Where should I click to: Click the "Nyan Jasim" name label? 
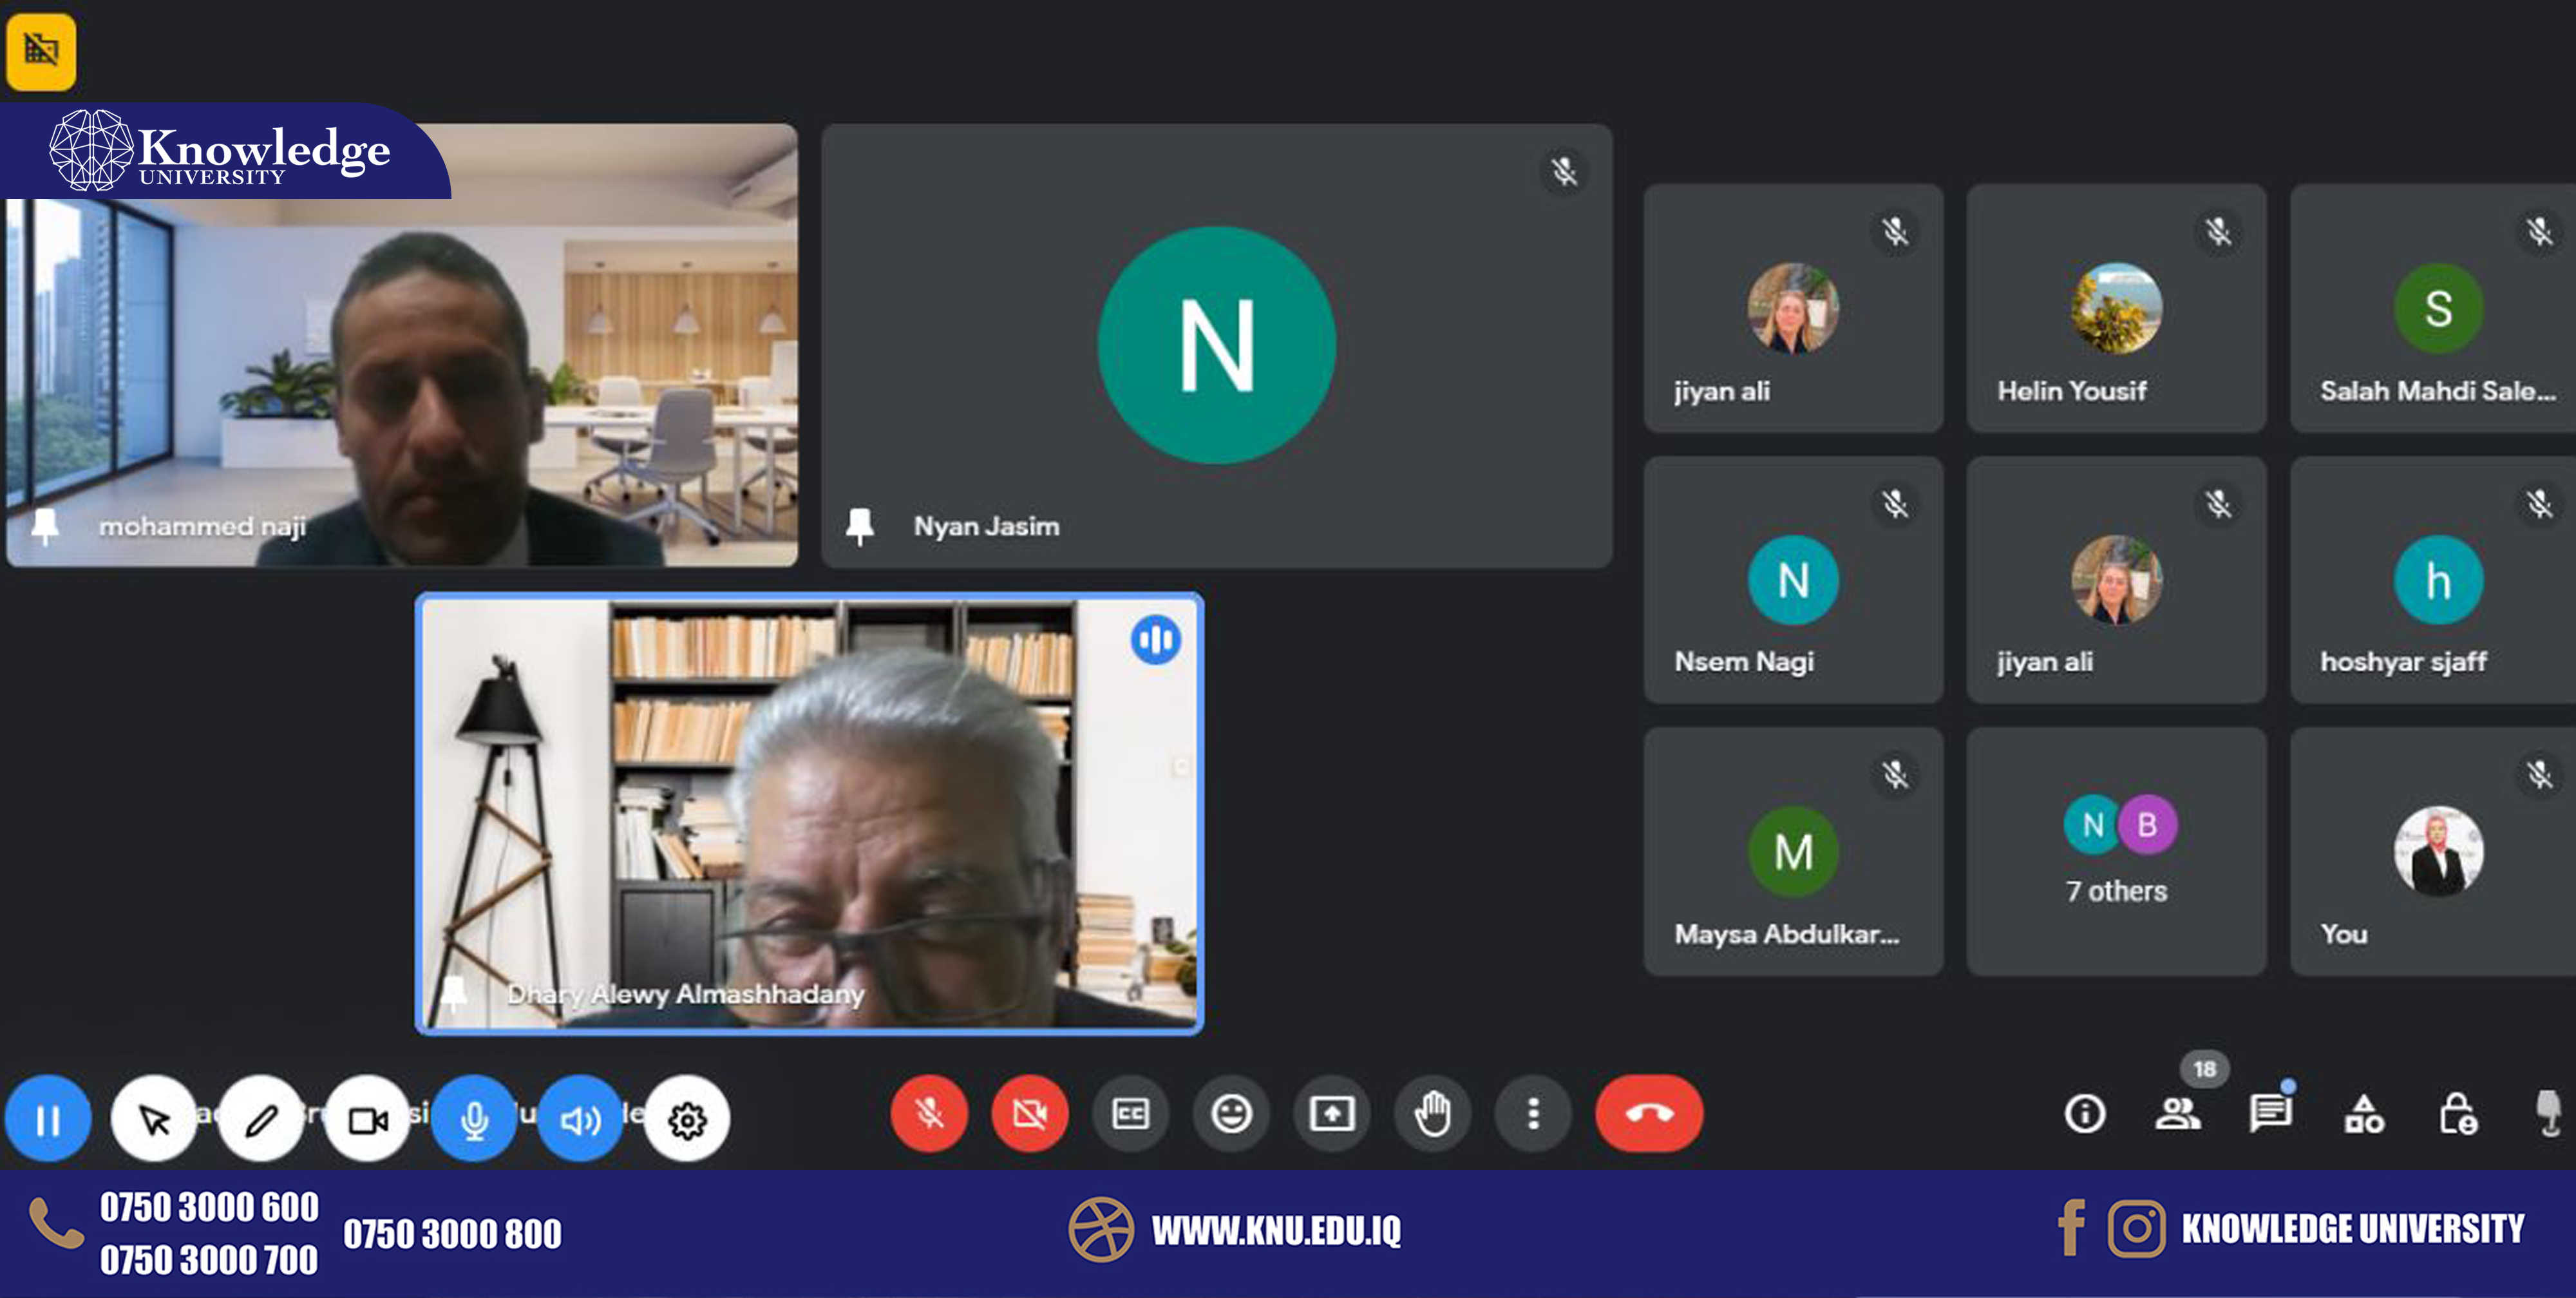click(x=986, y=526)
